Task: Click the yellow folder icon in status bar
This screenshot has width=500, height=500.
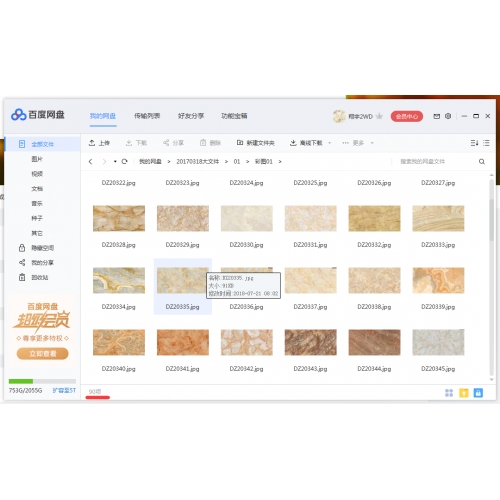Action: click(x=464, y=393)
